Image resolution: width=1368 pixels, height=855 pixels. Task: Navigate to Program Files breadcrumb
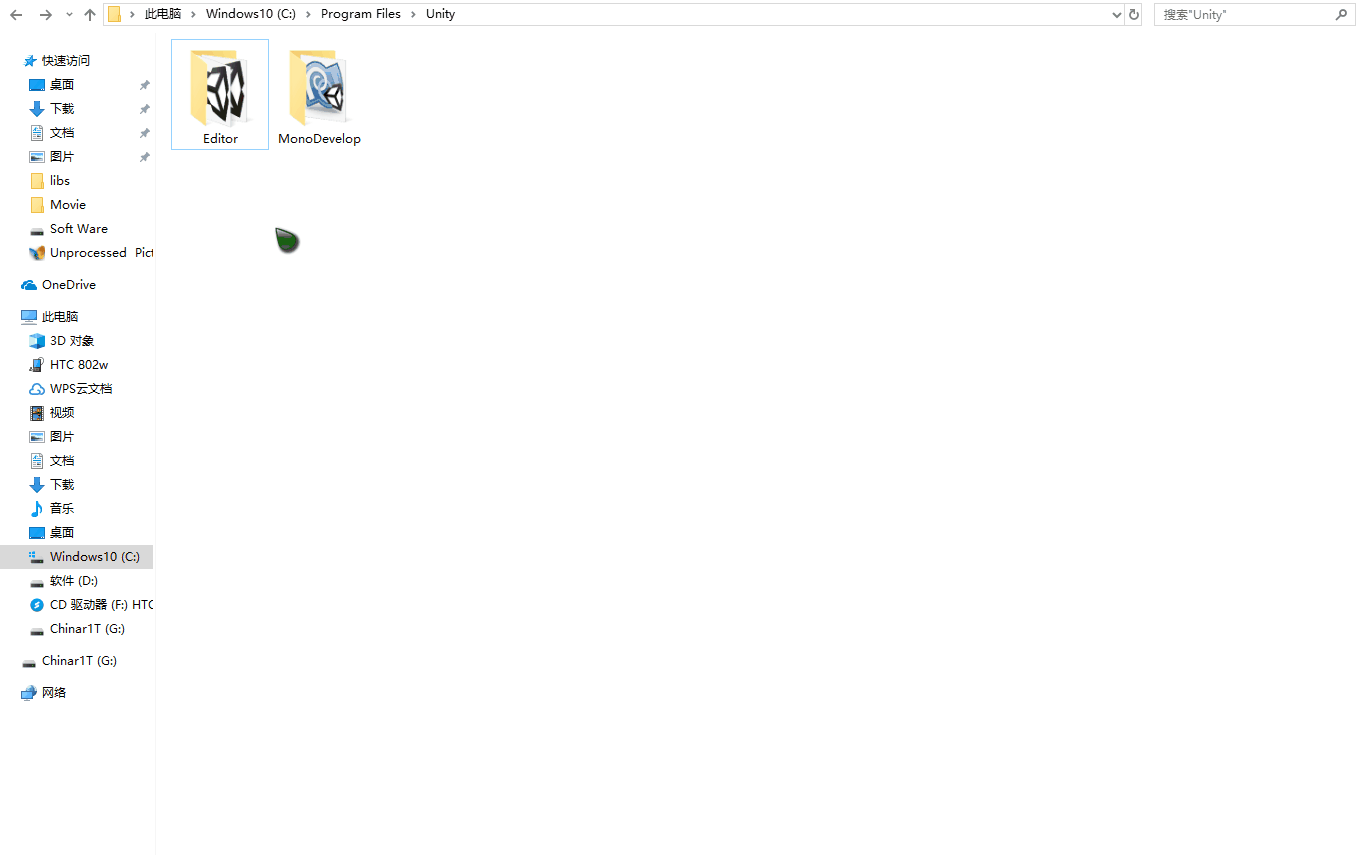(361, 14)
